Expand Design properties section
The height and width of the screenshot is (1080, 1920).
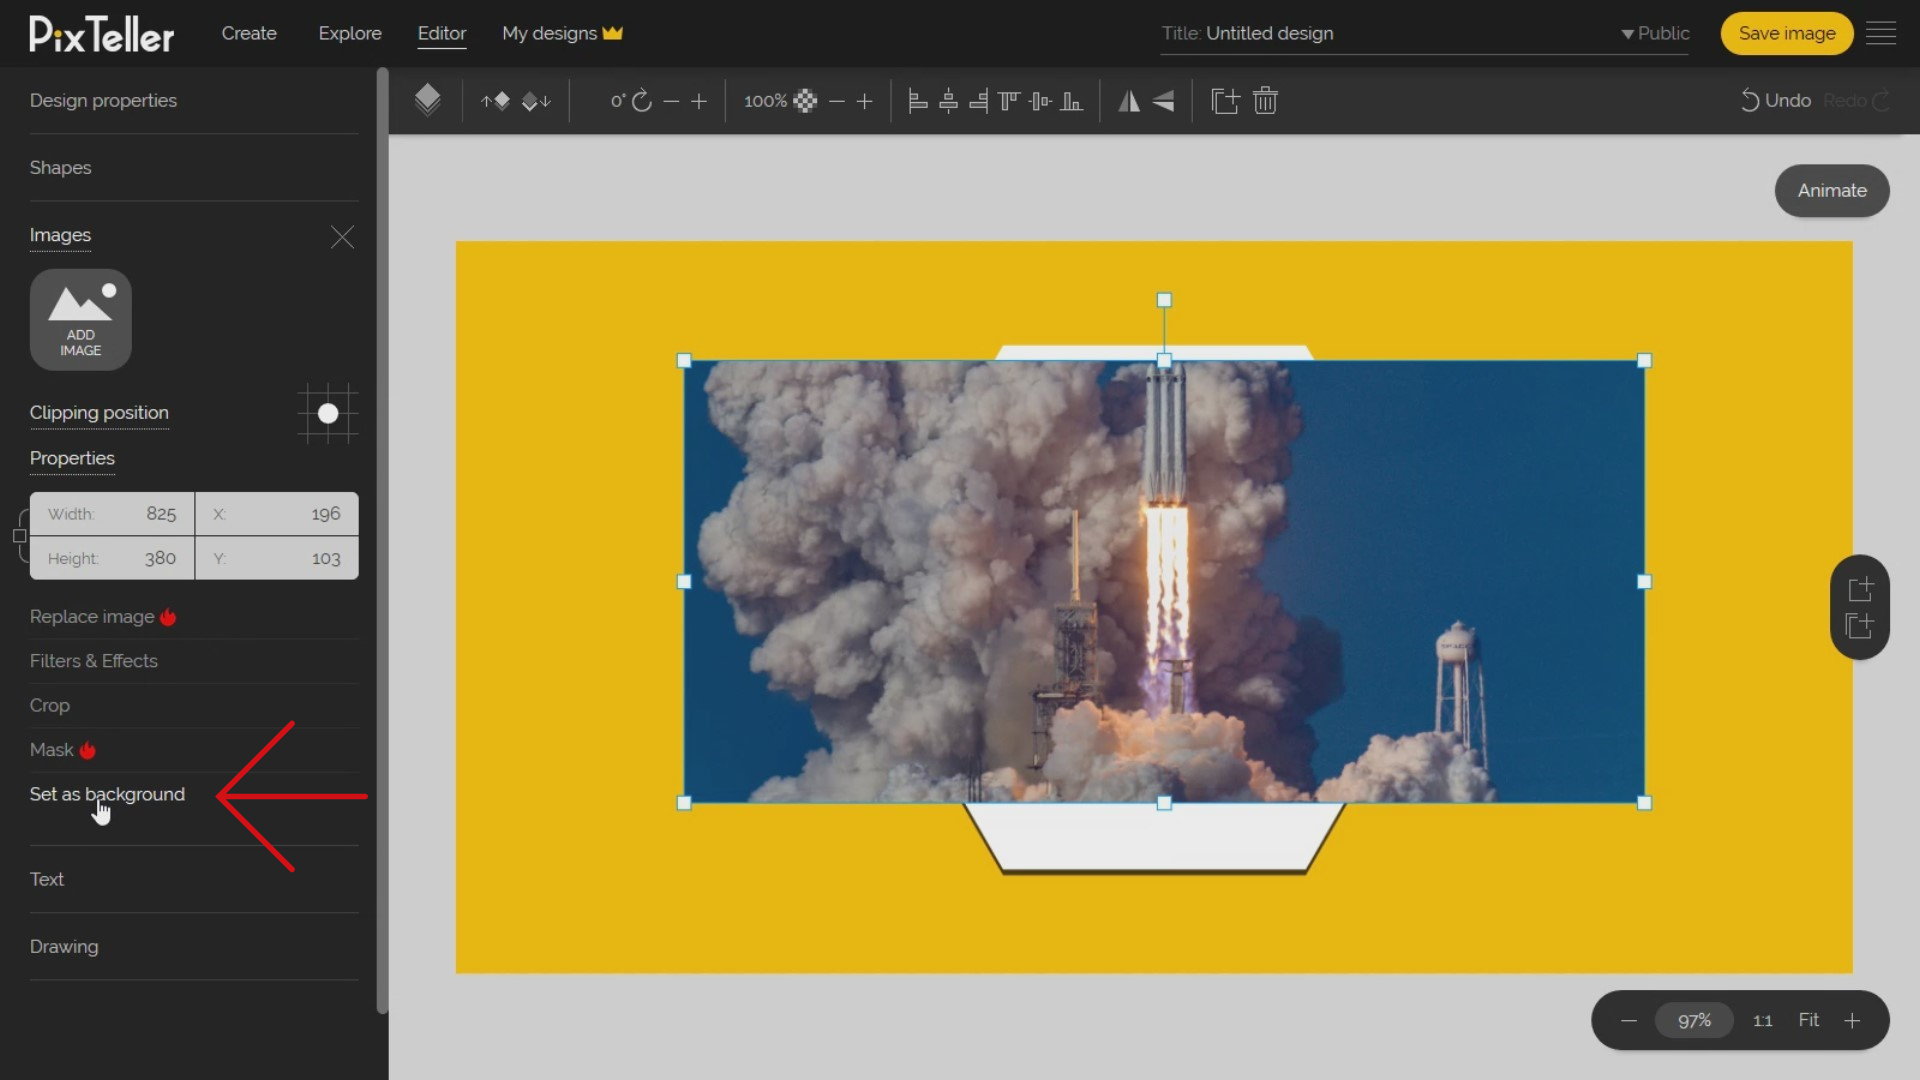tap(103, 100)
